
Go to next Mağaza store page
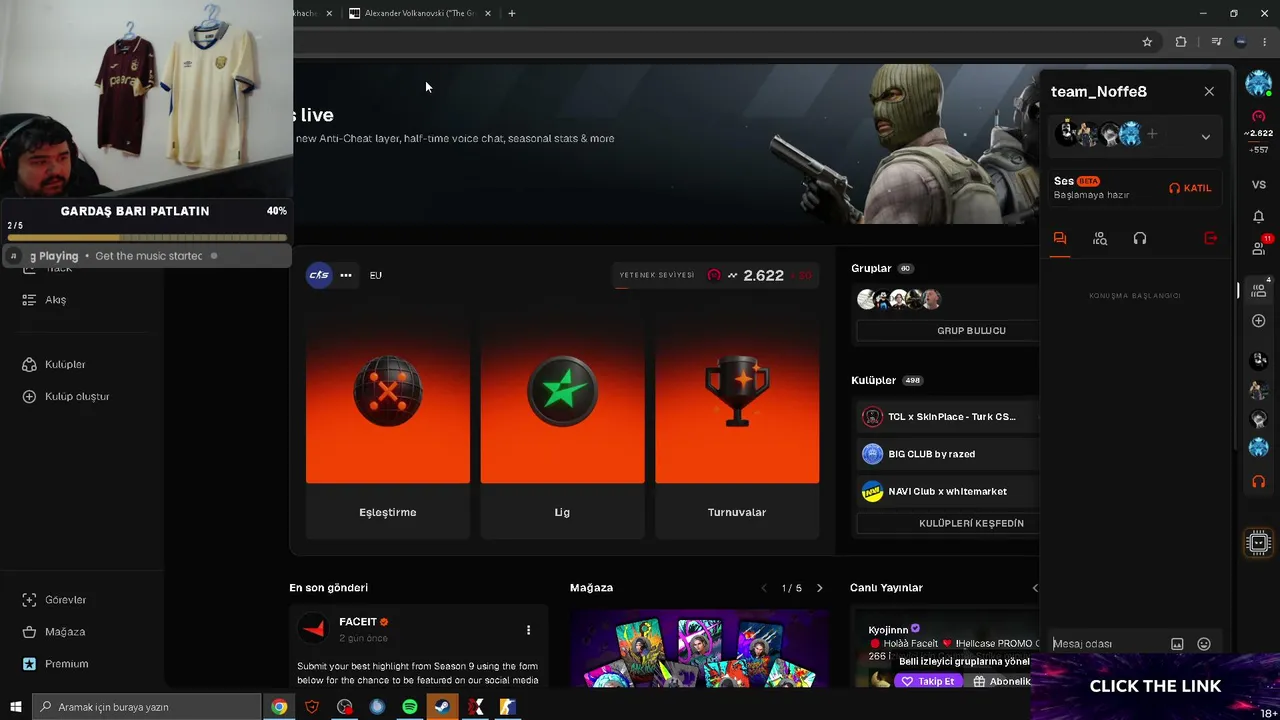click(819, 588)
